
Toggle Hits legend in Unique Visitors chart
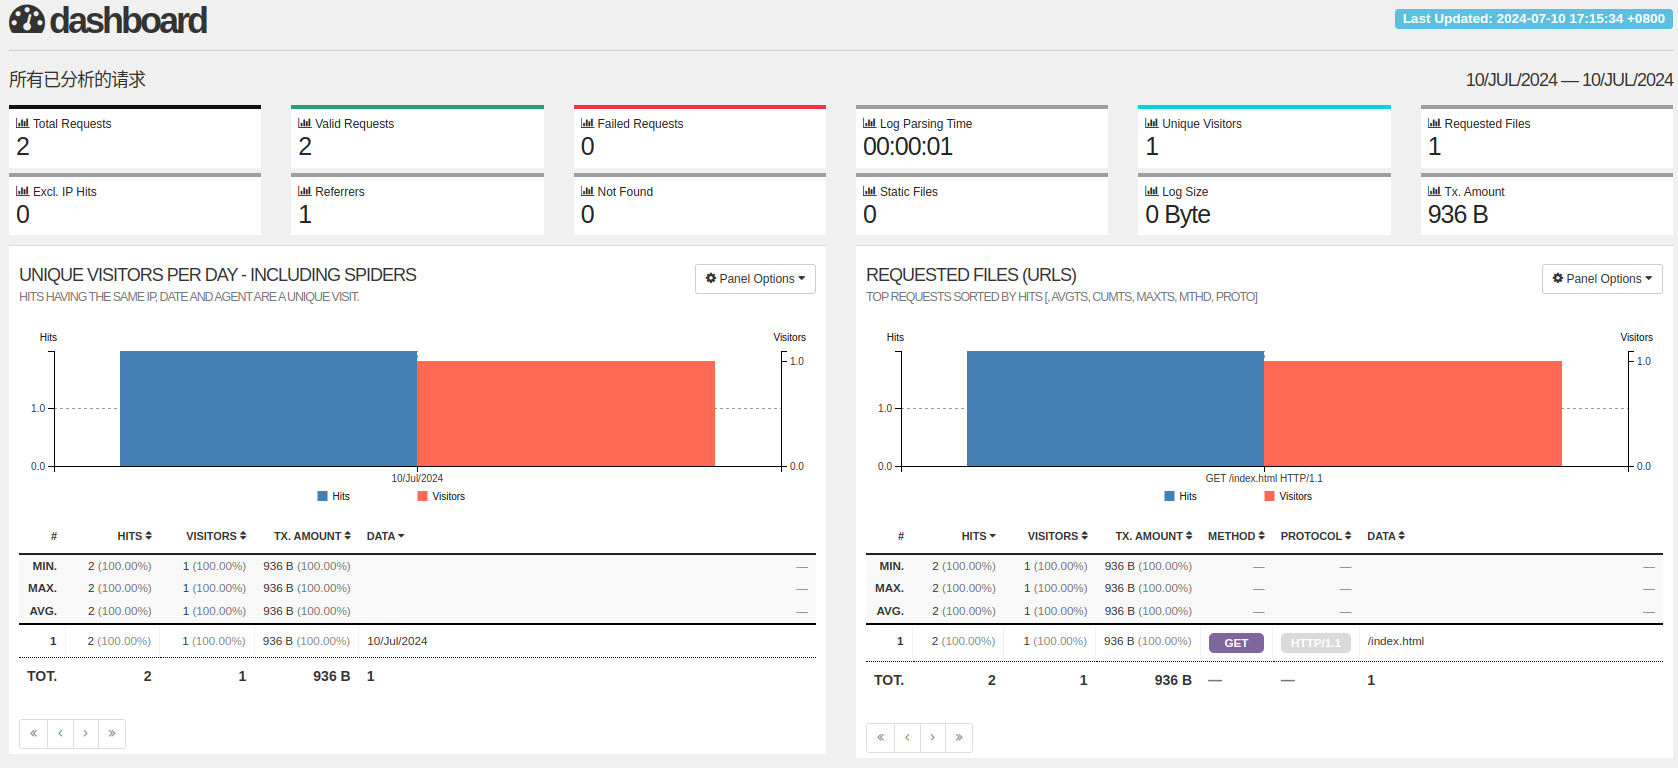tap(333, 496)
